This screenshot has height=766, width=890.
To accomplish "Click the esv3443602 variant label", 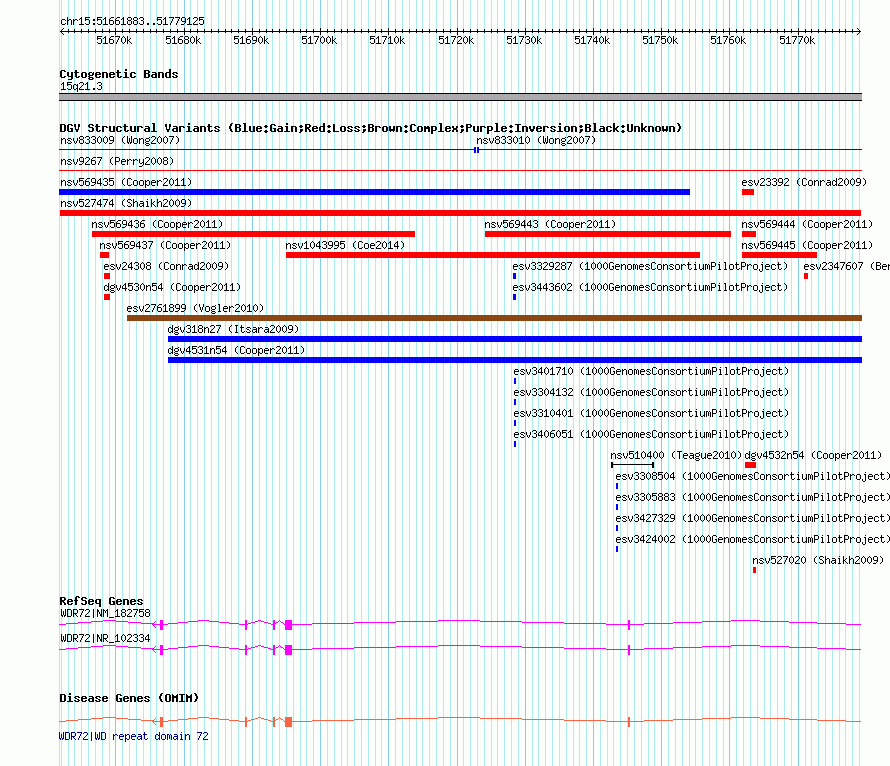I will click(650, 287).
